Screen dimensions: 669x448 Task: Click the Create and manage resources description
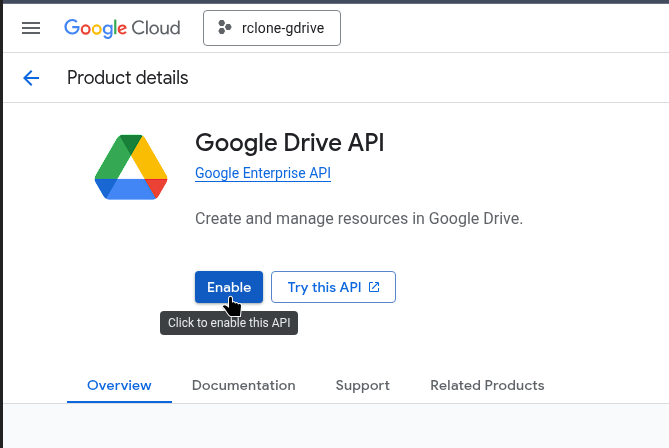(x=358, y=218)
